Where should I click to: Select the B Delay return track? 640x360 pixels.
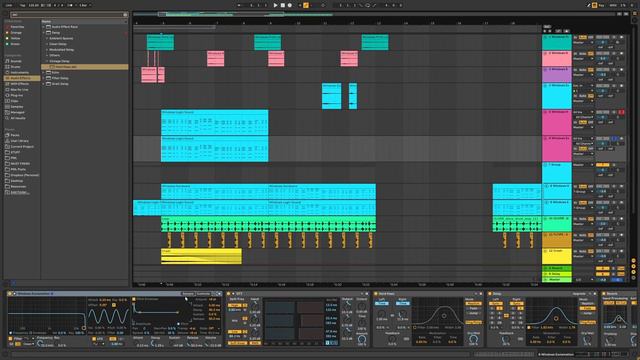point(557,274)
